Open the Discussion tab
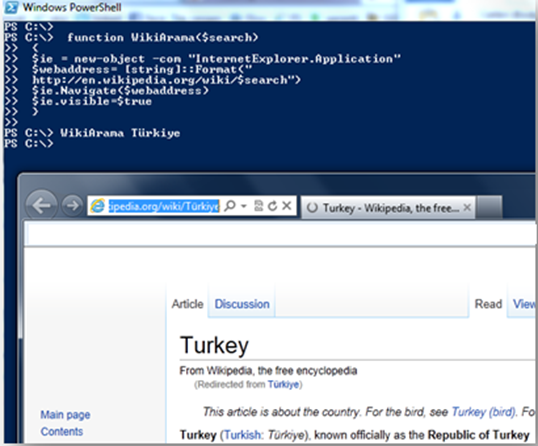Viewport: 538px width, 446px height. click(x=242, y=304)
